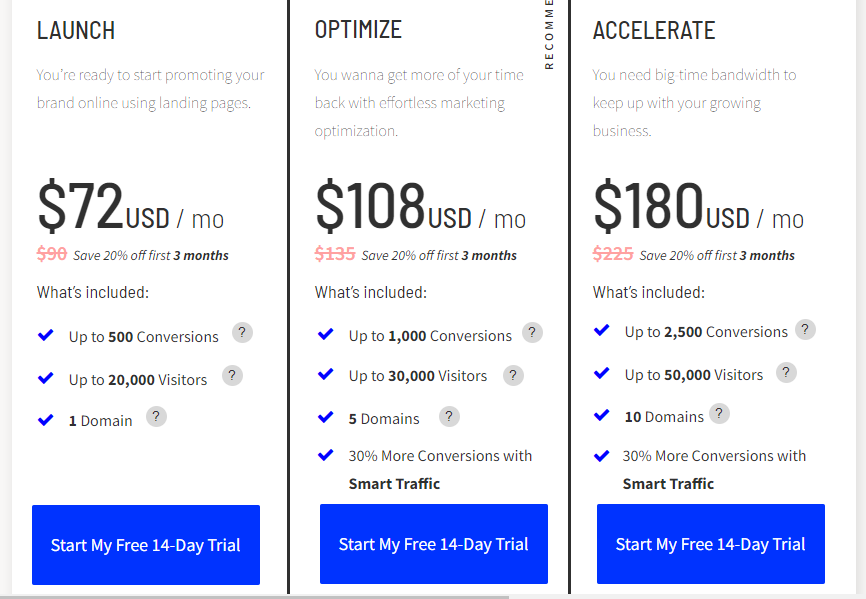This screenshot has width=866, height=599.
Task: Click question mark next to 1 Domain
Action: pyautogui.click(x=156, y=416)
